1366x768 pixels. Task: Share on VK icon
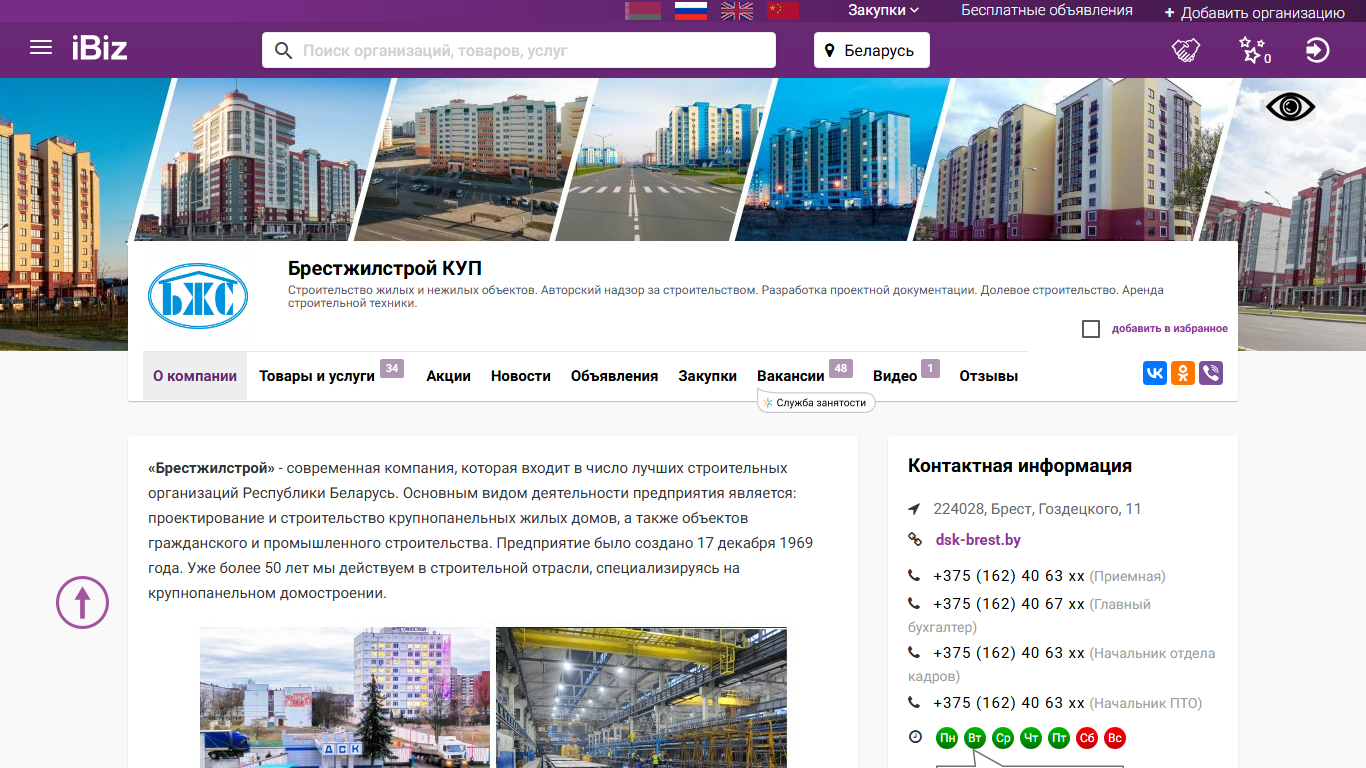click(x=1155, y=374)
